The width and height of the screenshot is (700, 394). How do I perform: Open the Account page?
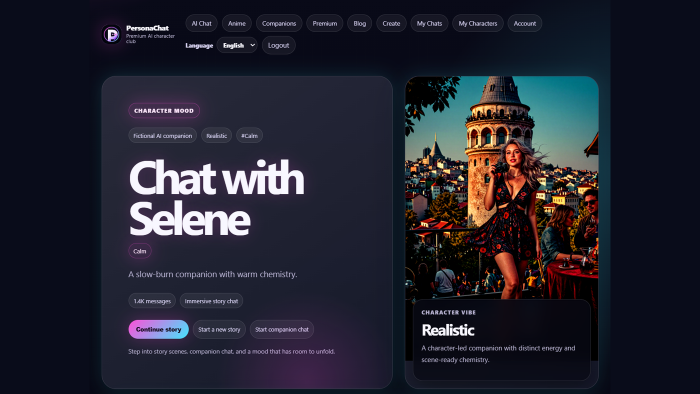pyautogui.click(x=525, y=23)
